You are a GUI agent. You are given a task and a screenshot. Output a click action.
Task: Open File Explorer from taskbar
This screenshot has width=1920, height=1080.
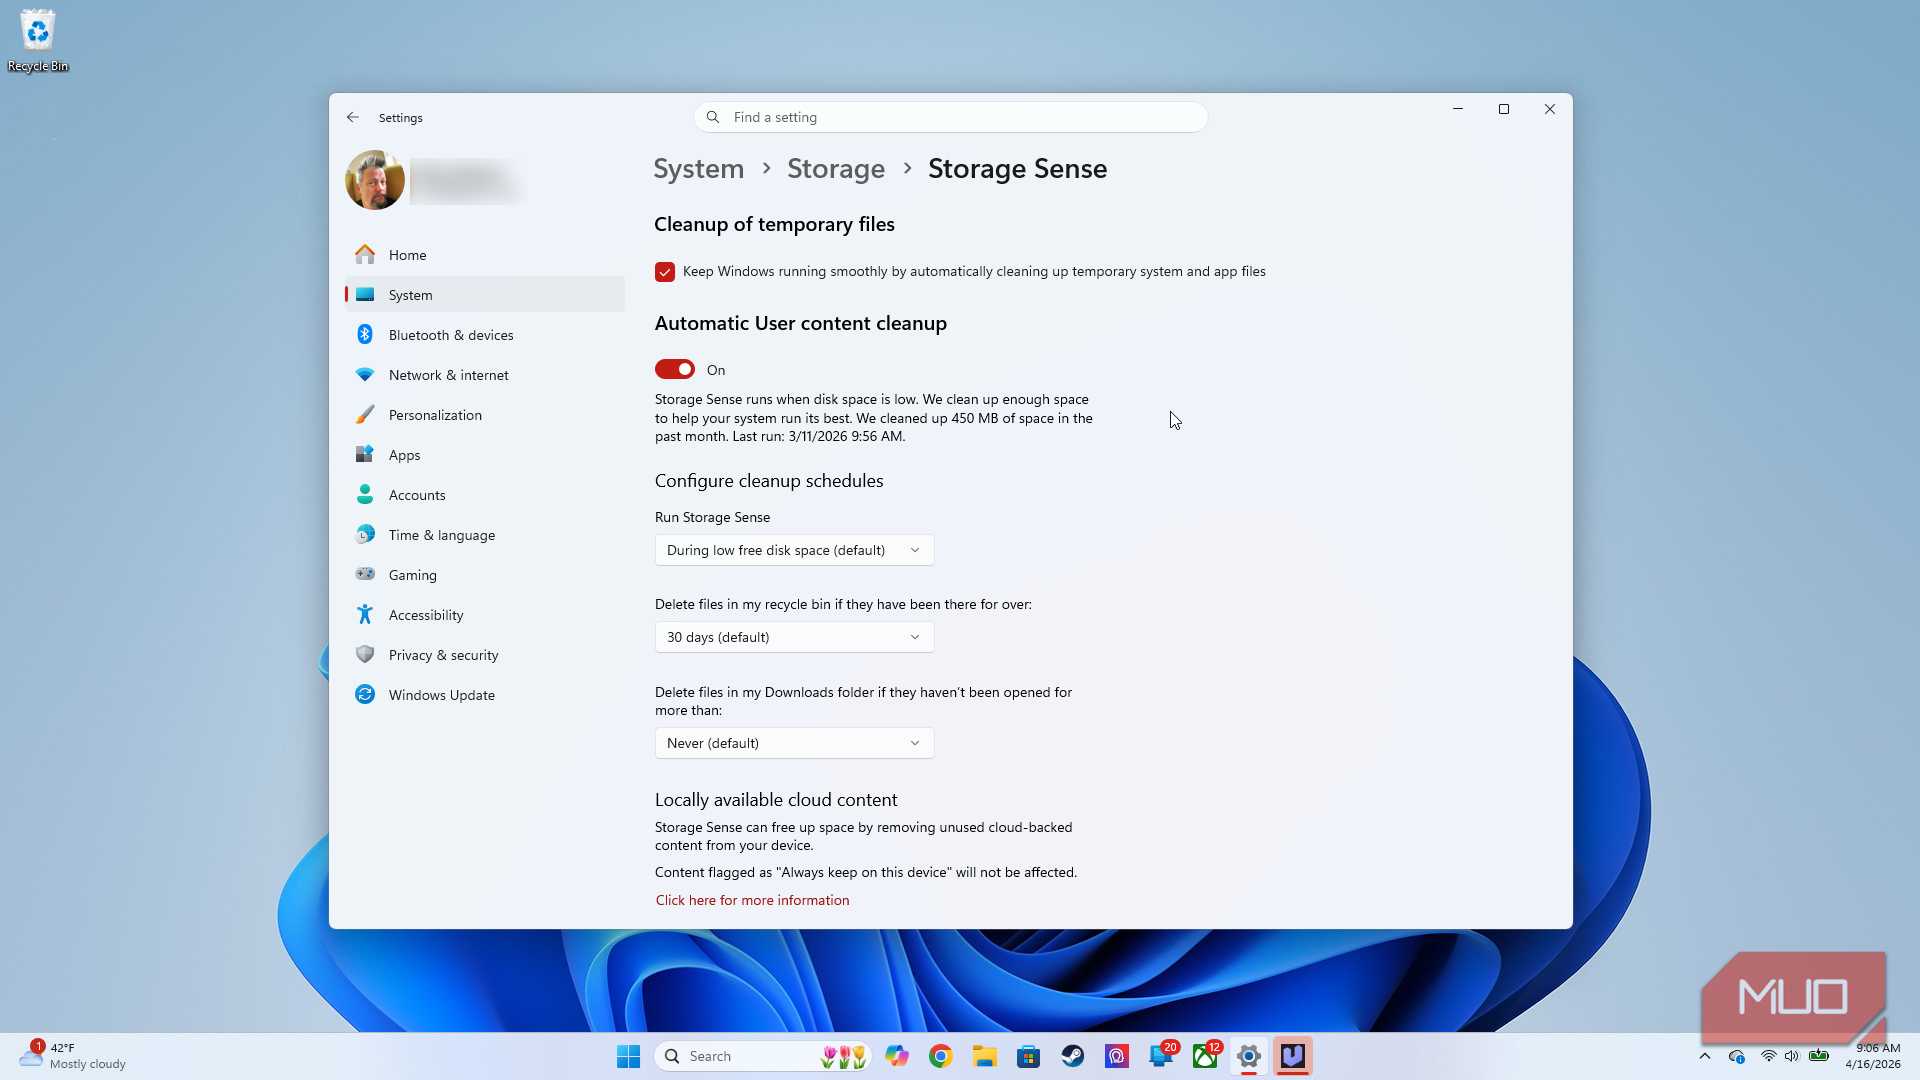click(985, 1056)
